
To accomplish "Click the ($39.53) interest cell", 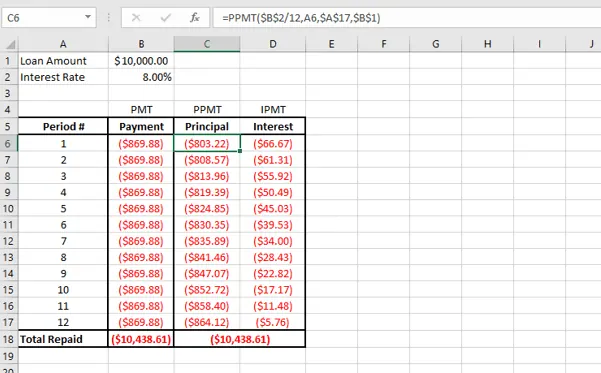I will (273, 225).
